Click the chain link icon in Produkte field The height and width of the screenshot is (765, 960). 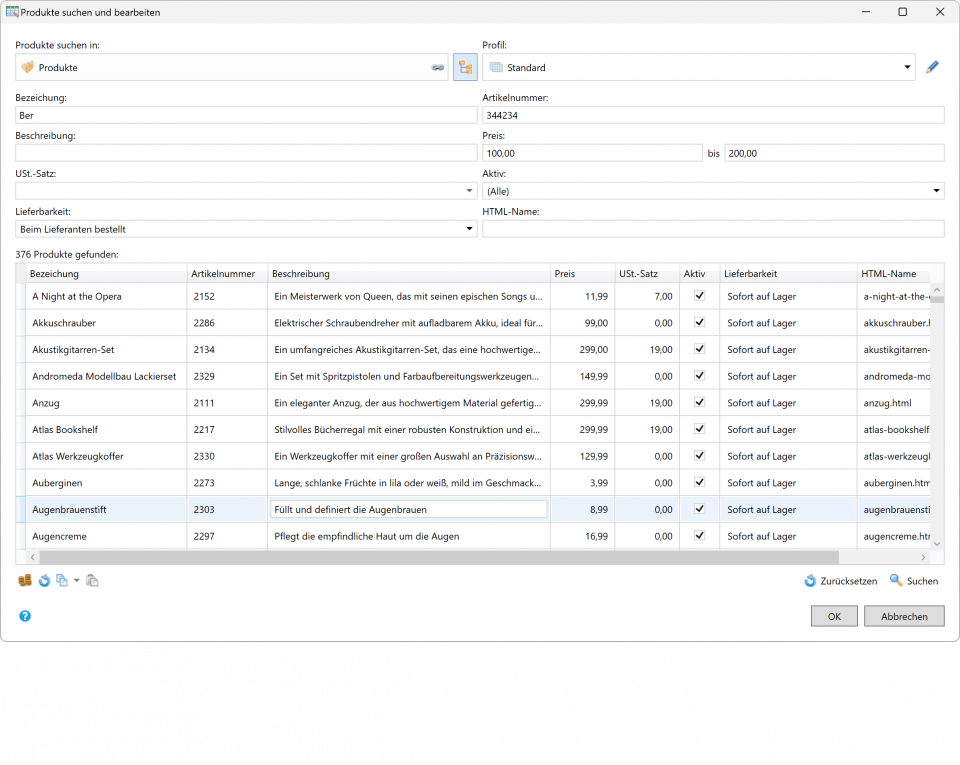point(437,68)
